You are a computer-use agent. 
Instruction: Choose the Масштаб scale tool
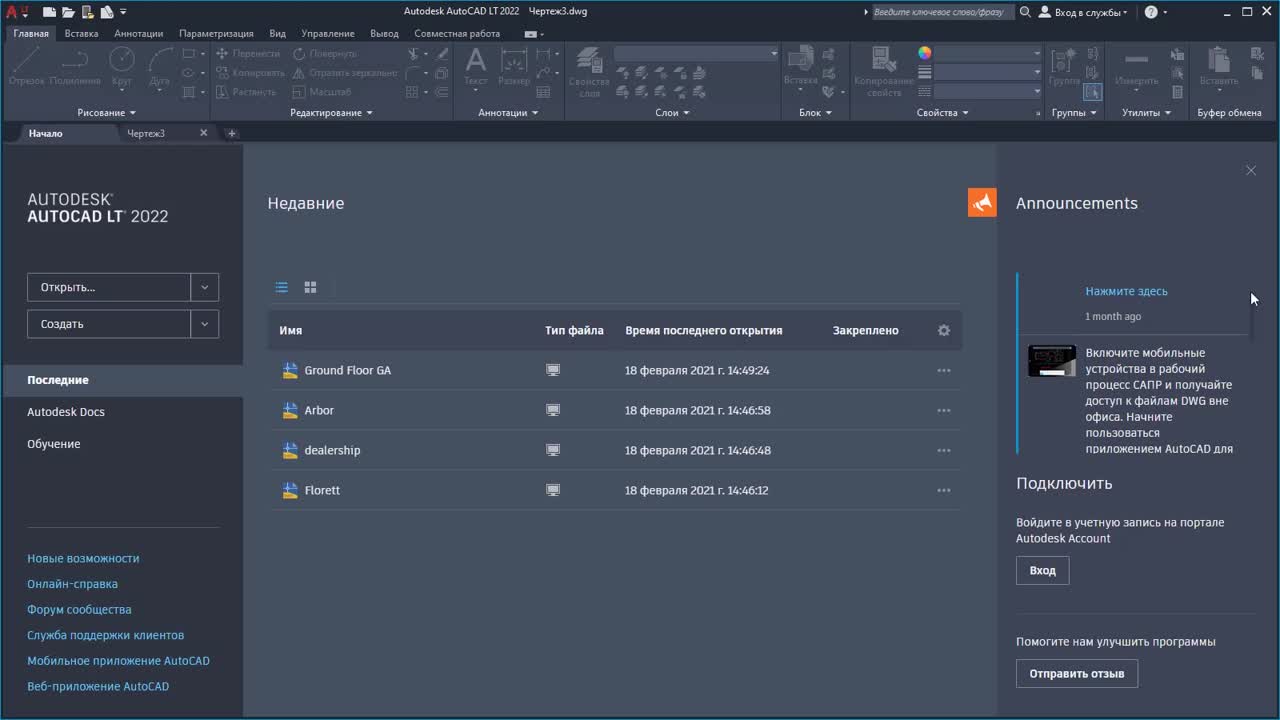pos(321,92)
